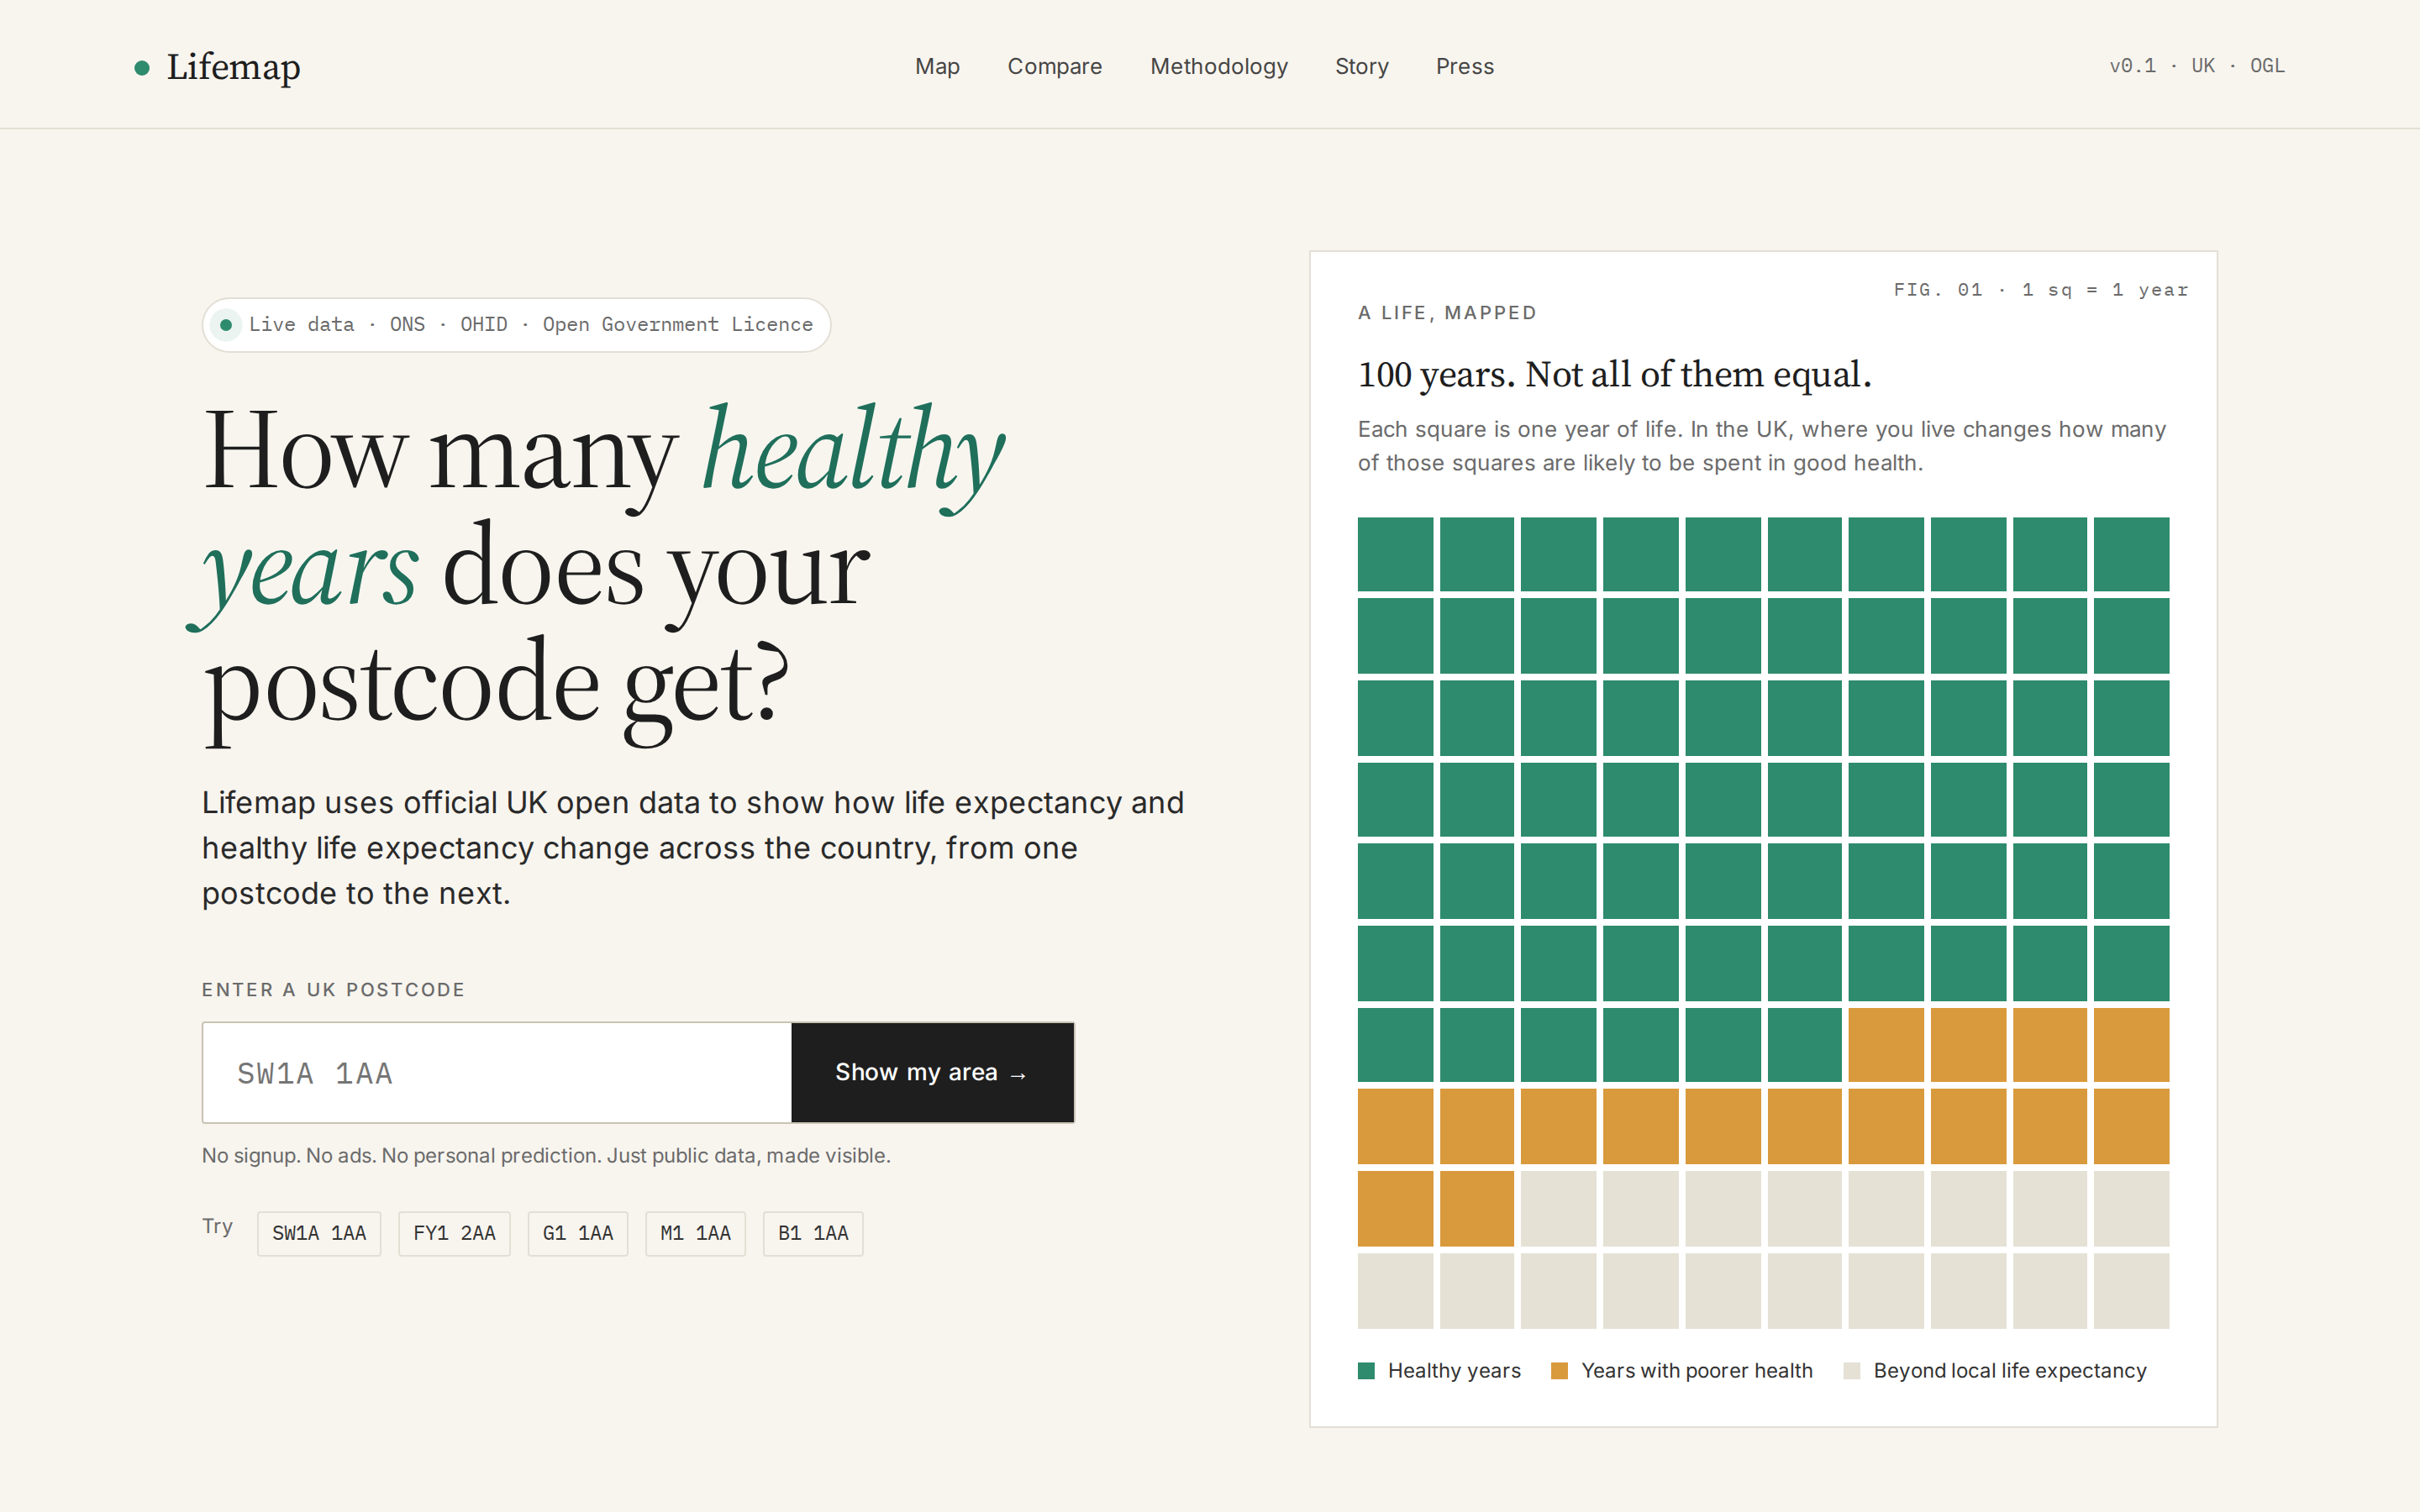Click the first green square in grid
The height and width of the screenshot is (1512, 2420).
(1395, 554)
